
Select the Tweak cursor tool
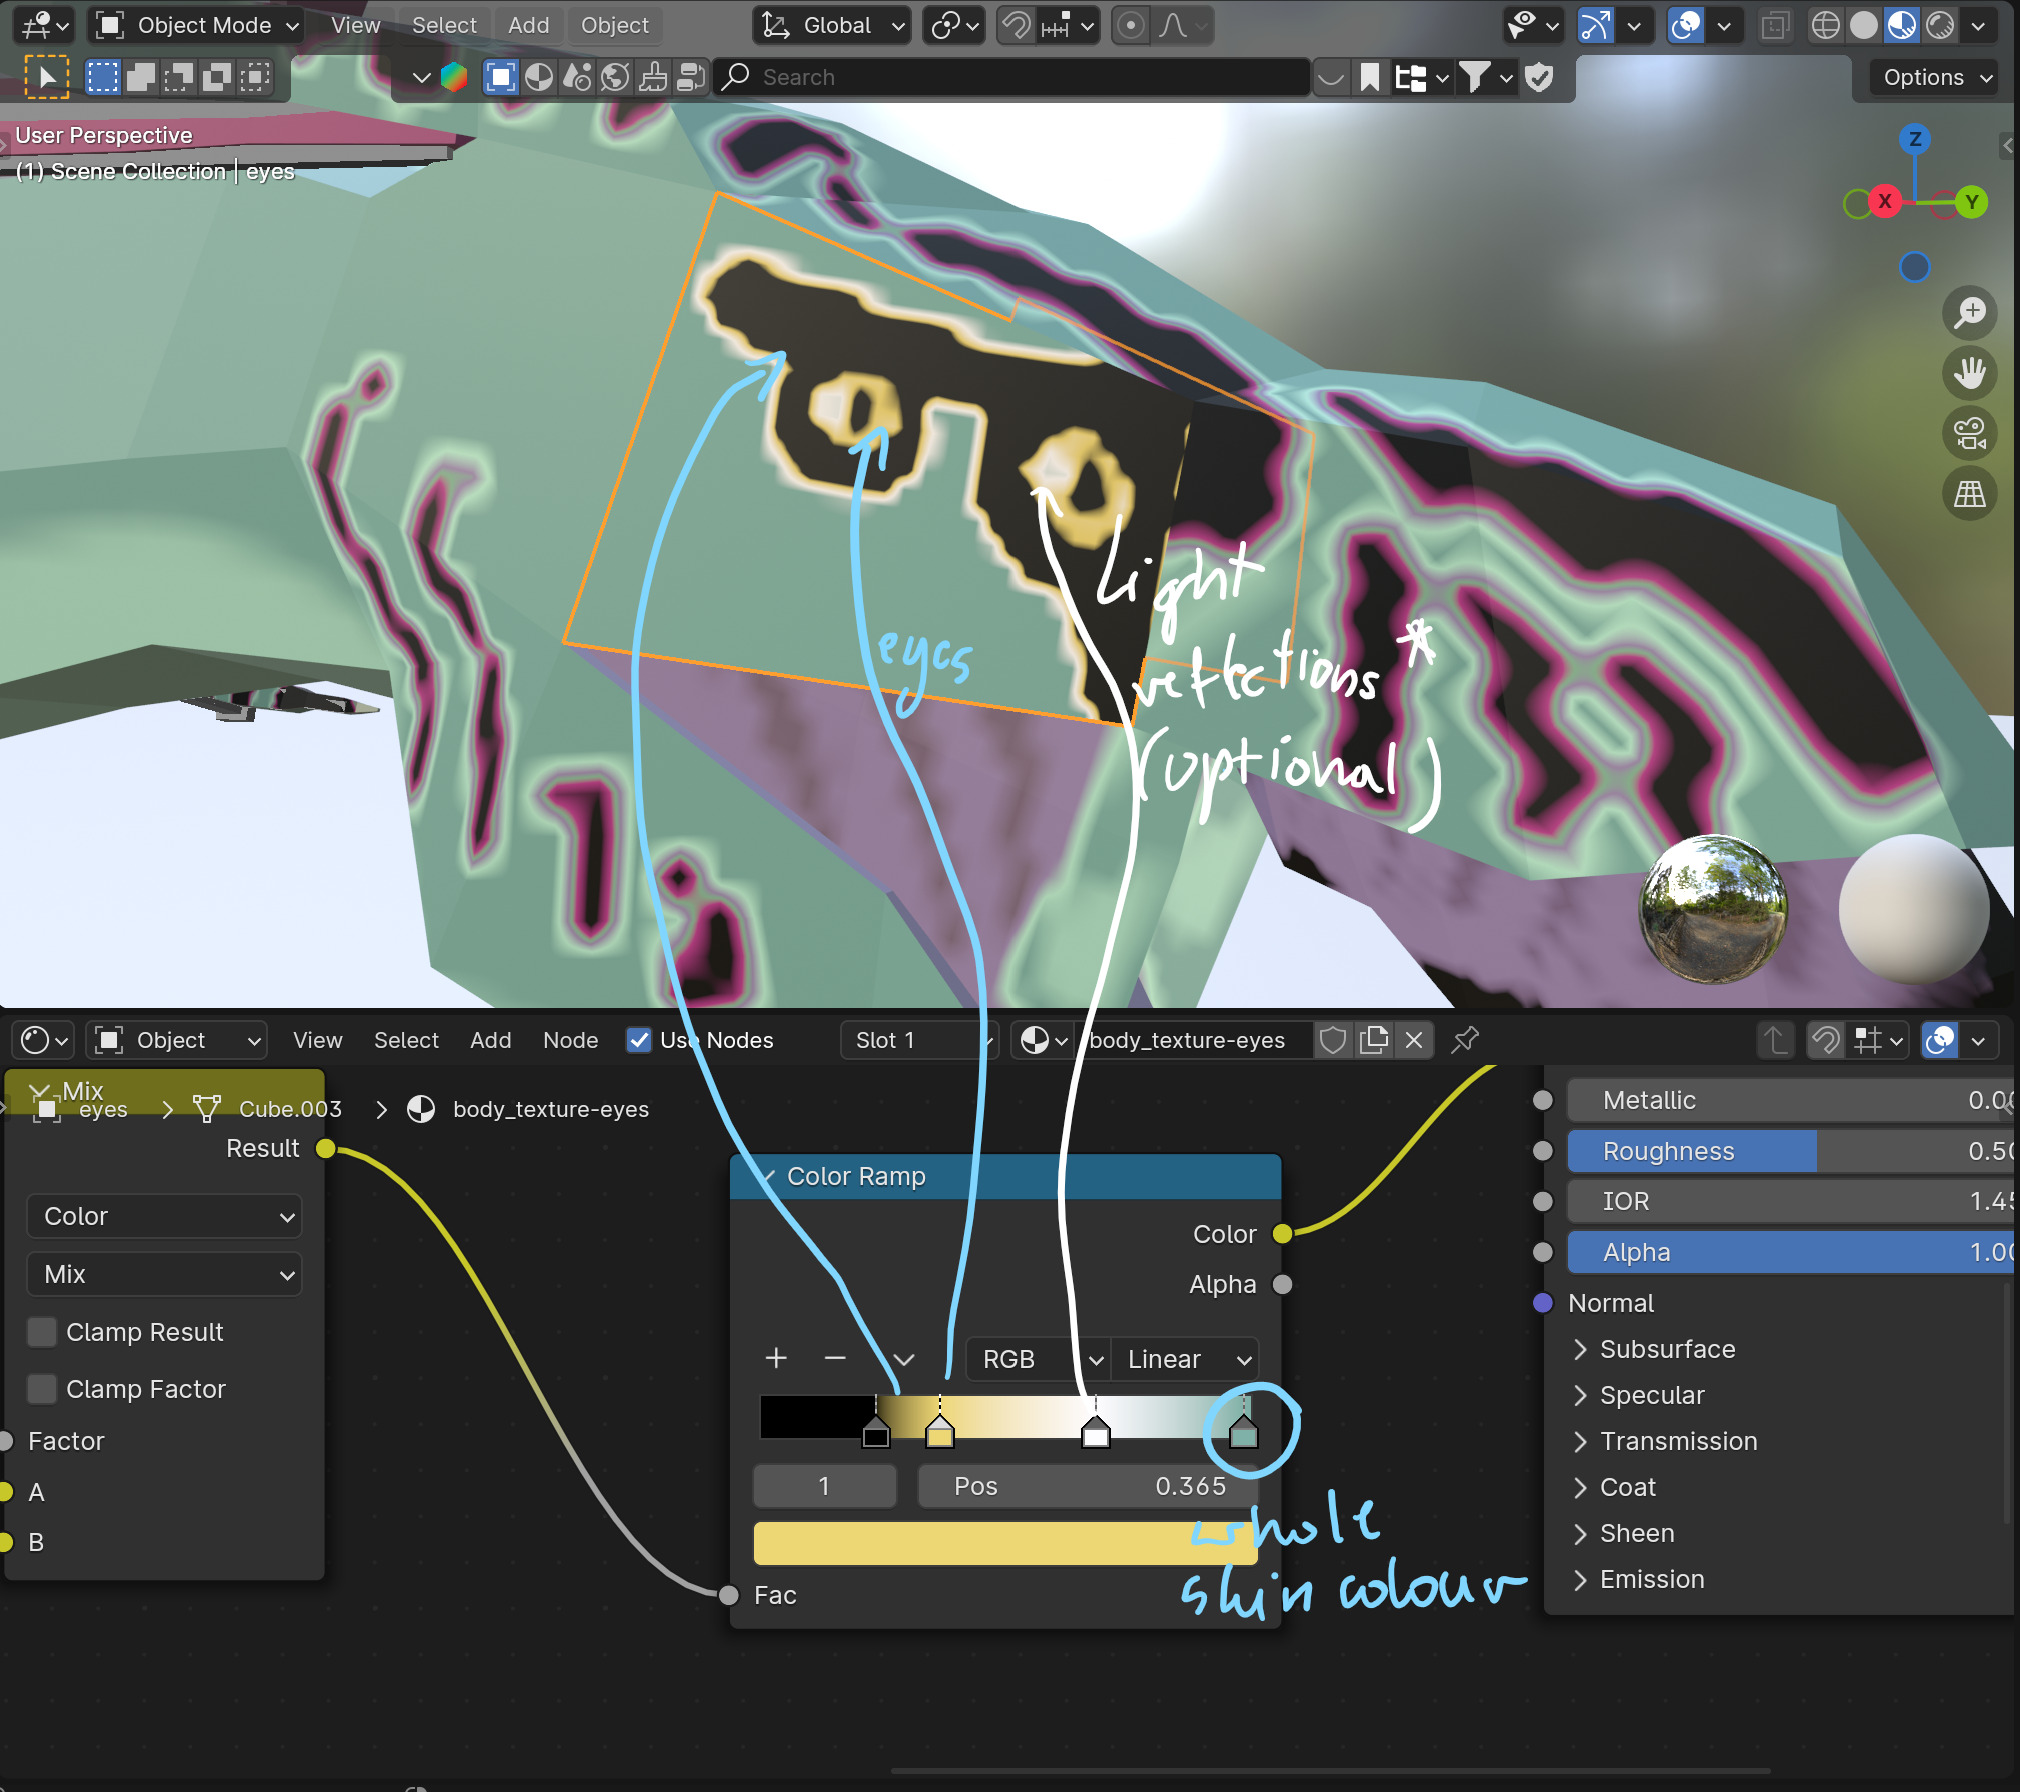[x=46, y=77]
